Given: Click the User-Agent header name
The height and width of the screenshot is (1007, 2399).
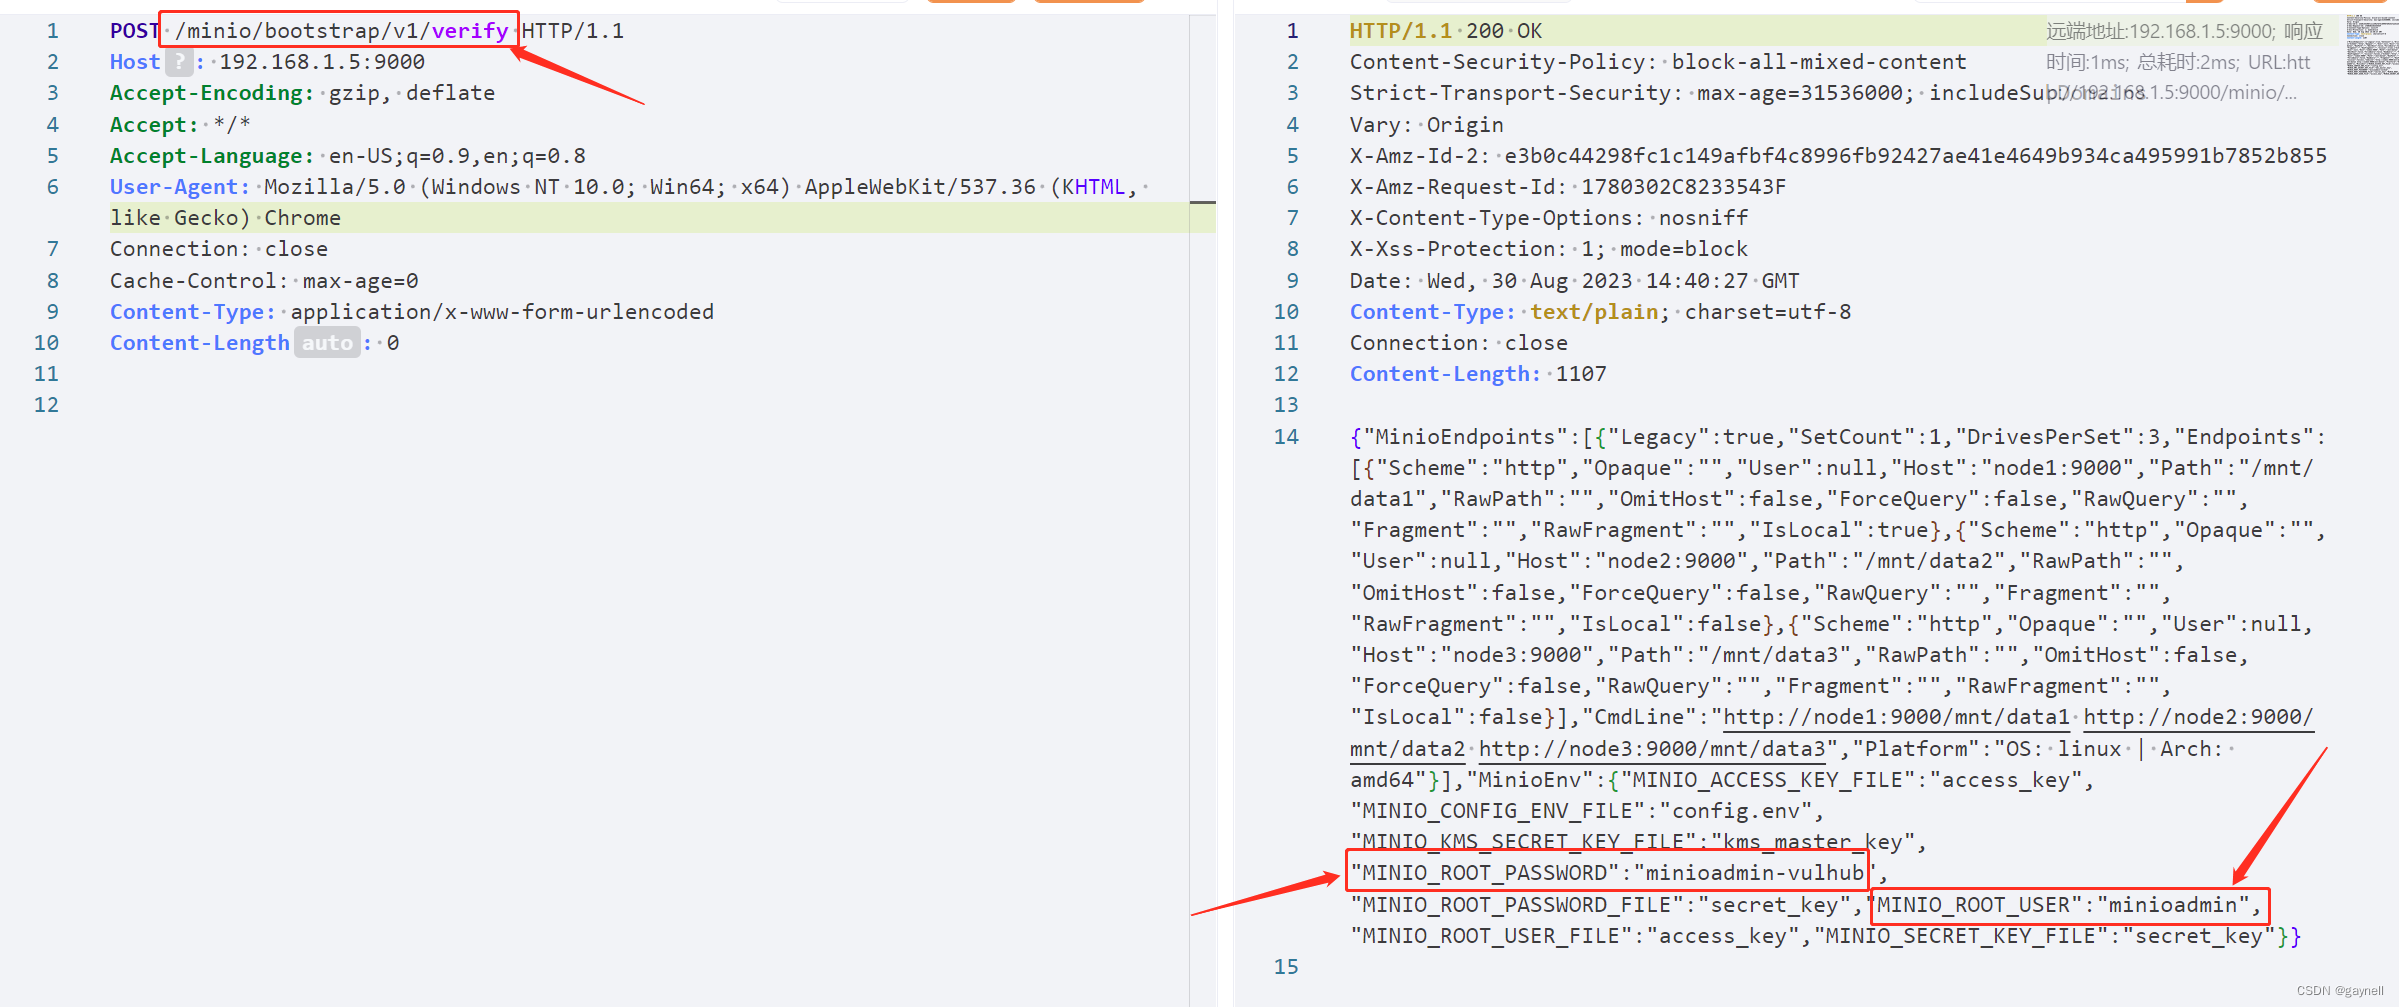Looking at the screenshot, I should tap(180, 187).
